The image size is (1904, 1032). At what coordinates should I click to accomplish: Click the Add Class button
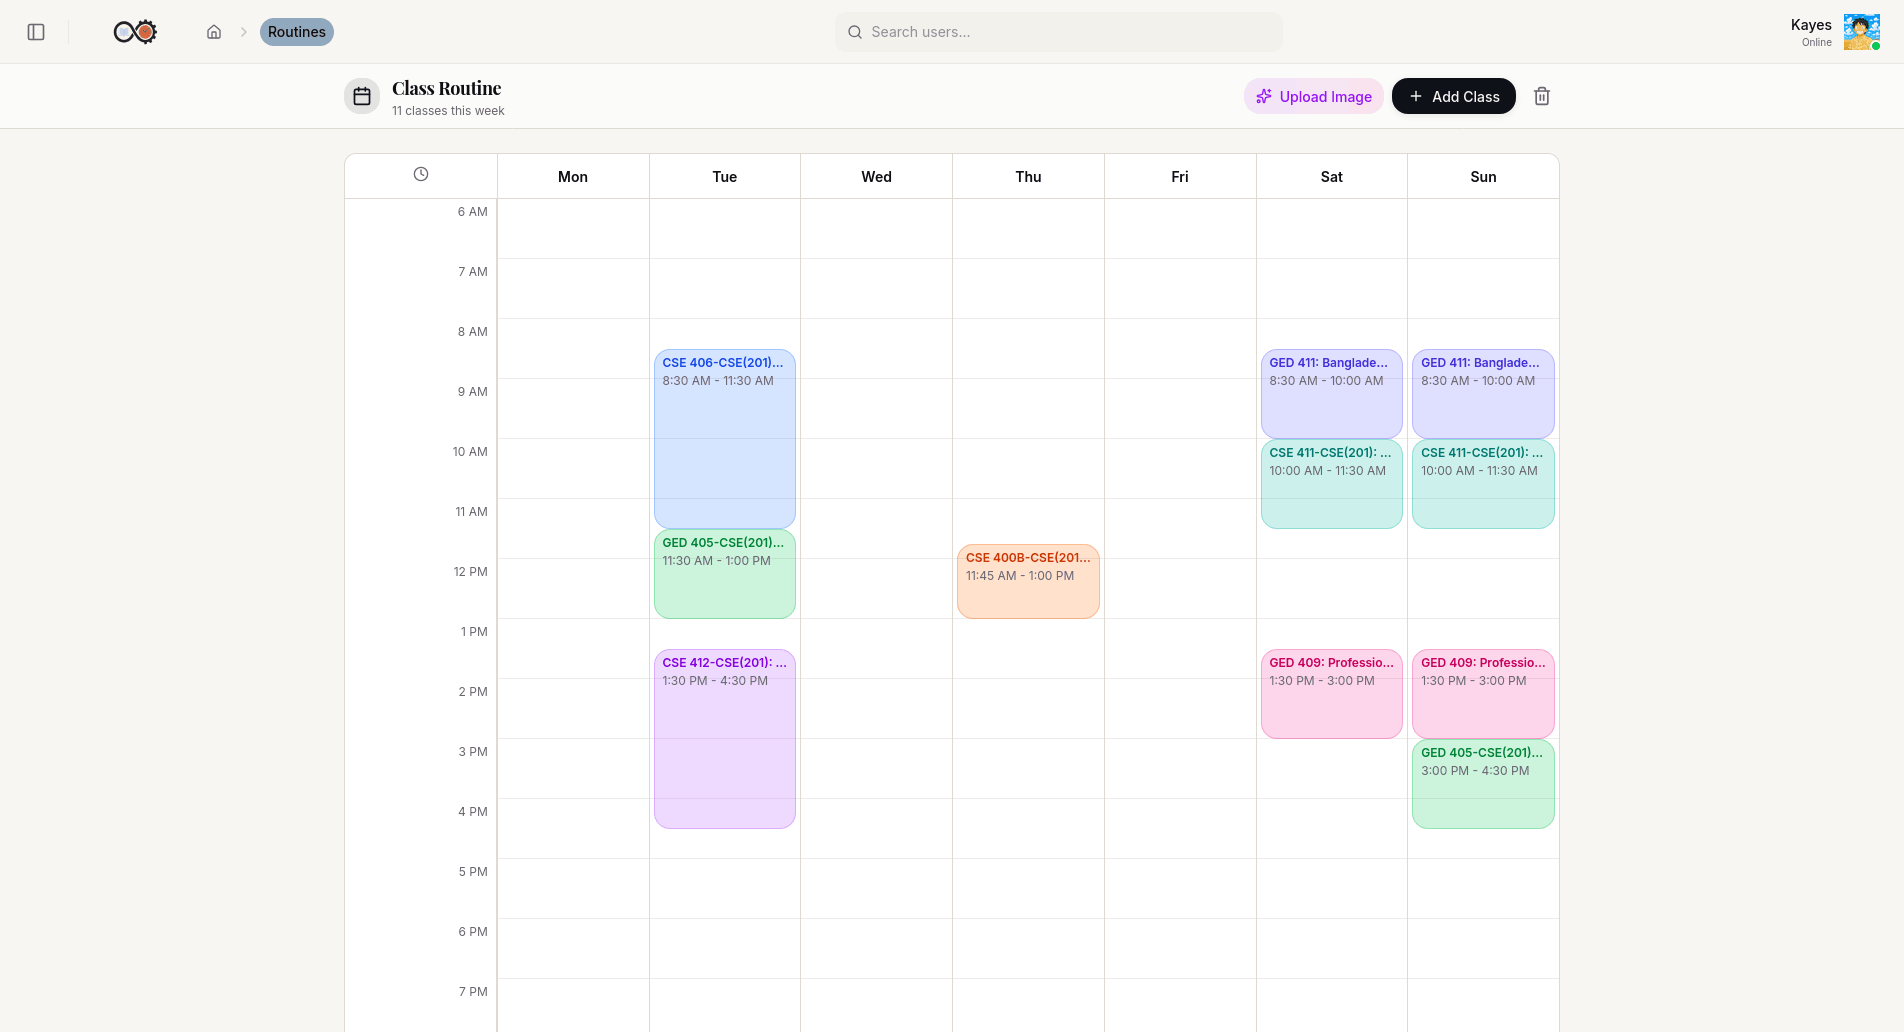(1454, 97)
